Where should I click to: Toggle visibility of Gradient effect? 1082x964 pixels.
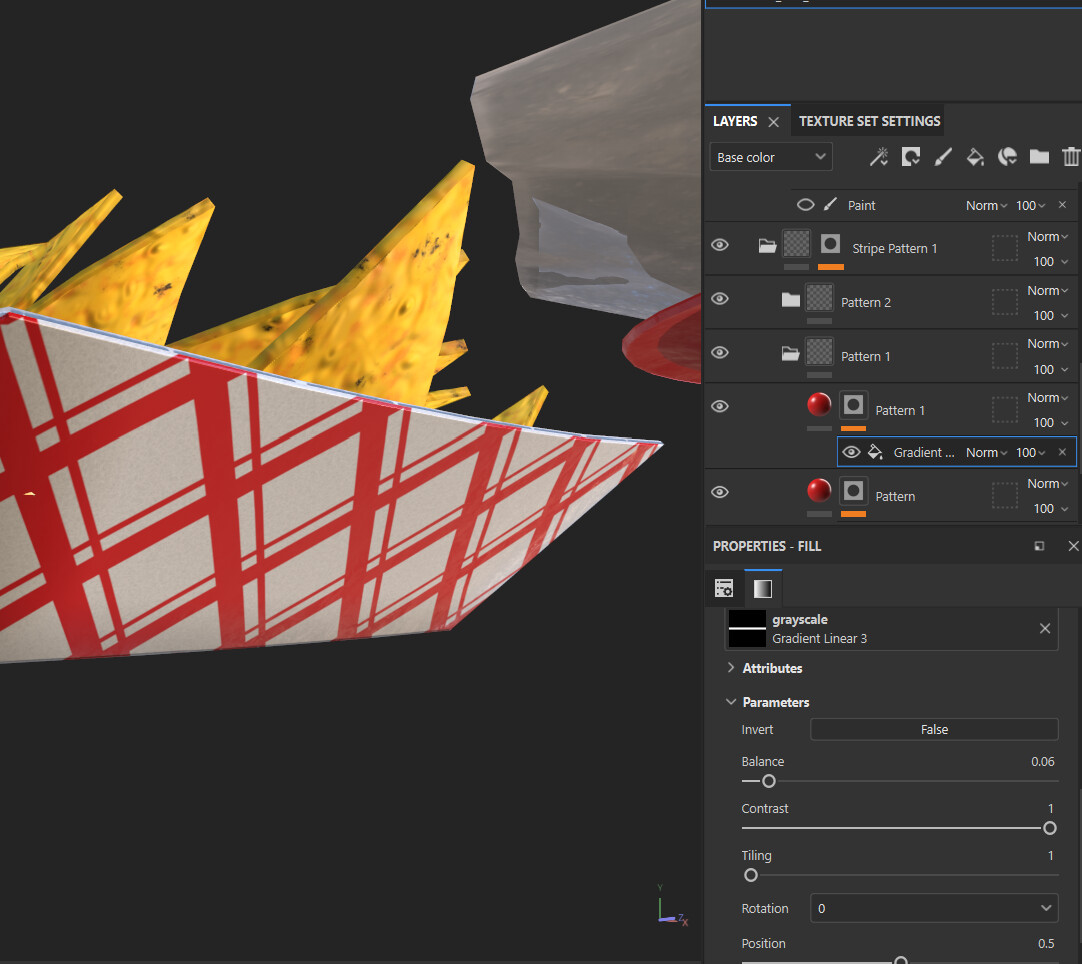click(851, 452)
